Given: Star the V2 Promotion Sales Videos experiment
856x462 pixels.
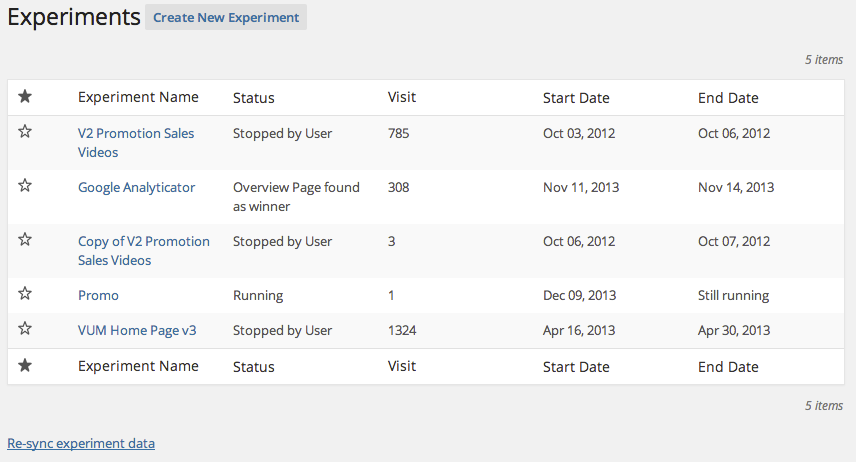Looking at the screenshot, I should (25, 132).
